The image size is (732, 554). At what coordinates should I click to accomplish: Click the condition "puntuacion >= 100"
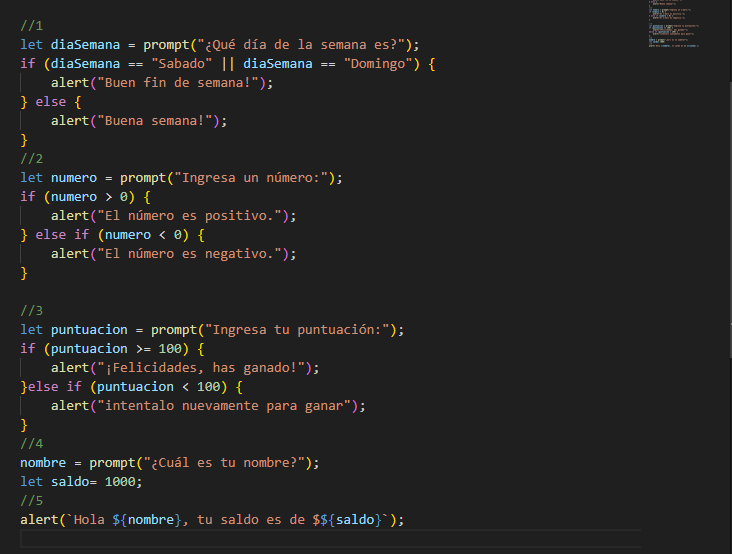coord(116,349)
